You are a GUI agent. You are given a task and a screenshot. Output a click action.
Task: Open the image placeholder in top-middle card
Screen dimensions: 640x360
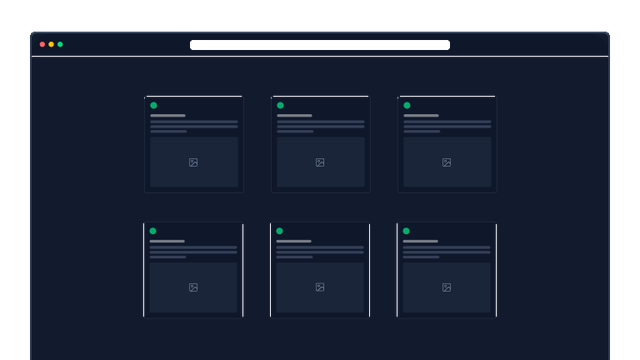click(x=320, y=162)
